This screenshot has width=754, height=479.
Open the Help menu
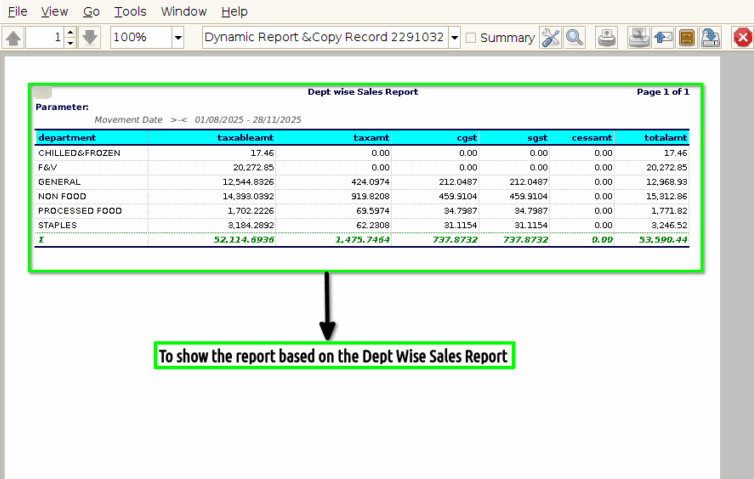tap(234, 12)
